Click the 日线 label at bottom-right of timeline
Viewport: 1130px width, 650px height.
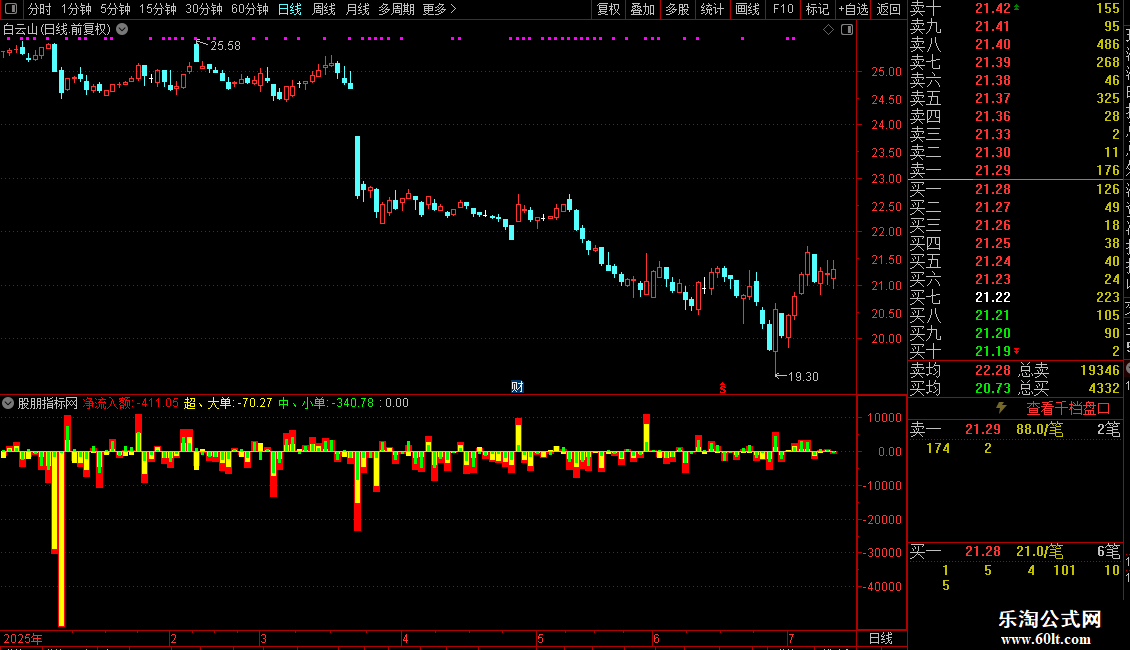tap(881, 638)
